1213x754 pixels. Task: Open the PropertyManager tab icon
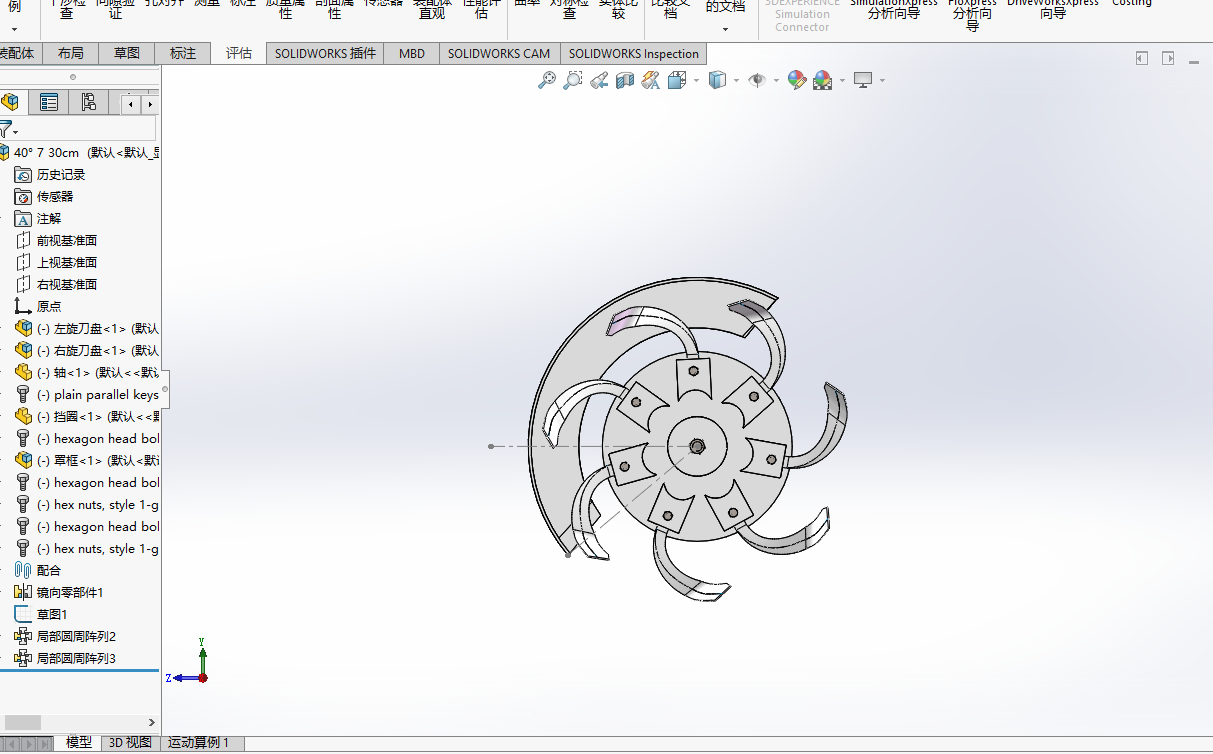(48, 102)
